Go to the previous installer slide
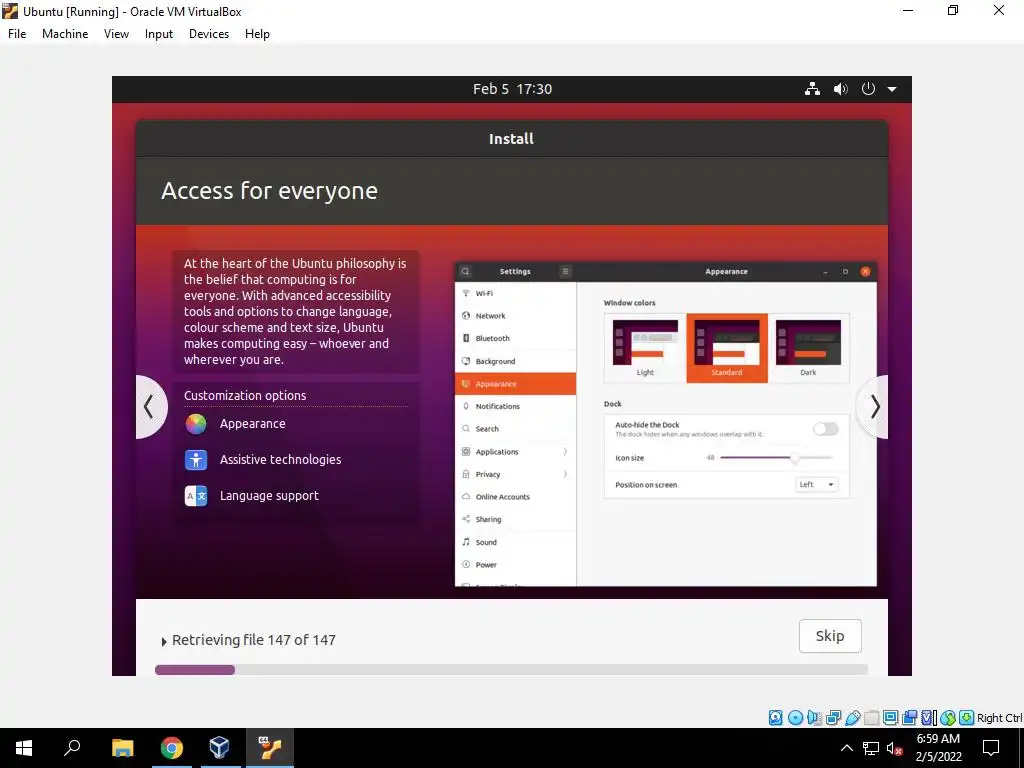Image resolution: width=1024 pixels, height=768 pixels. click(150, 406)
